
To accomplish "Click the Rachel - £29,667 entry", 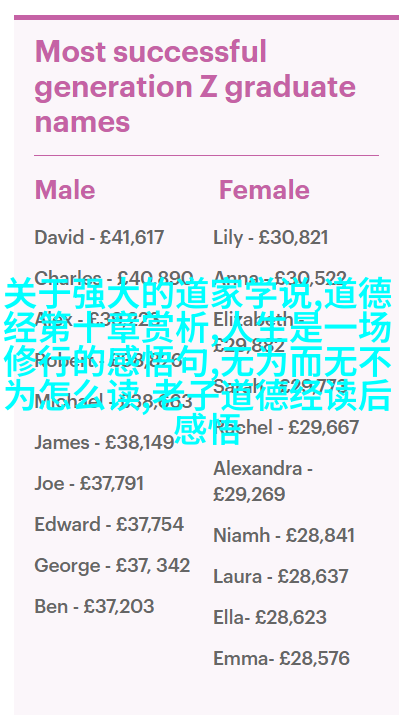I will pyautogui.click(x=286, y=428).
